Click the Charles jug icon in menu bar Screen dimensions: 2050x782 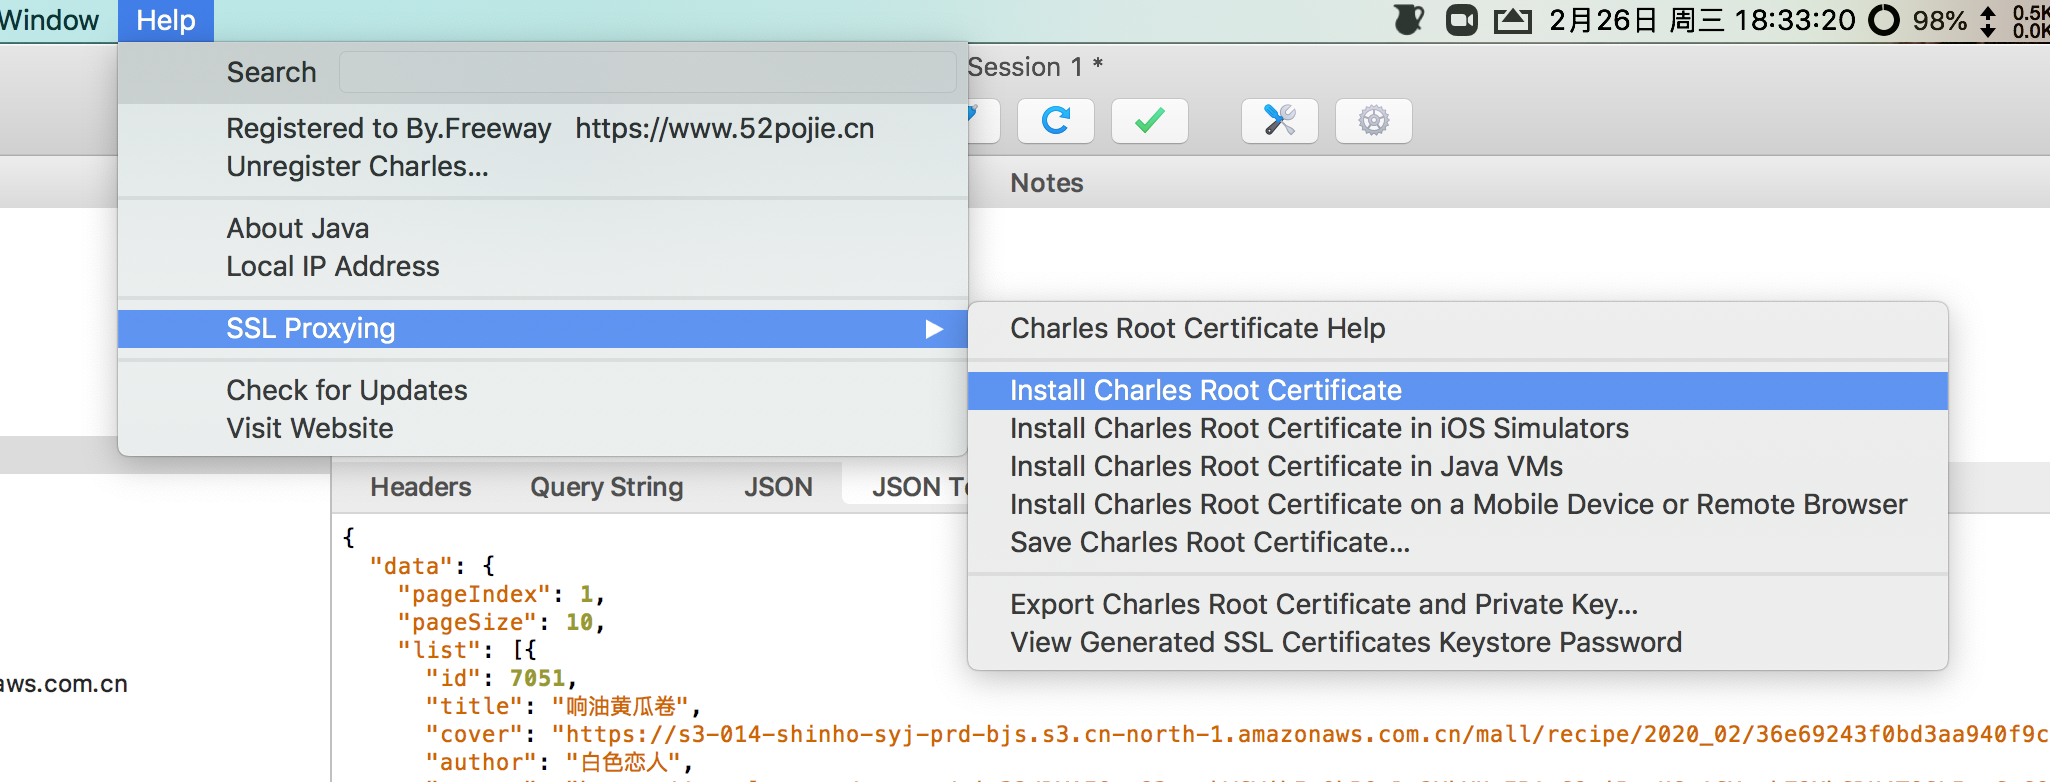(x=1409, y=20)
